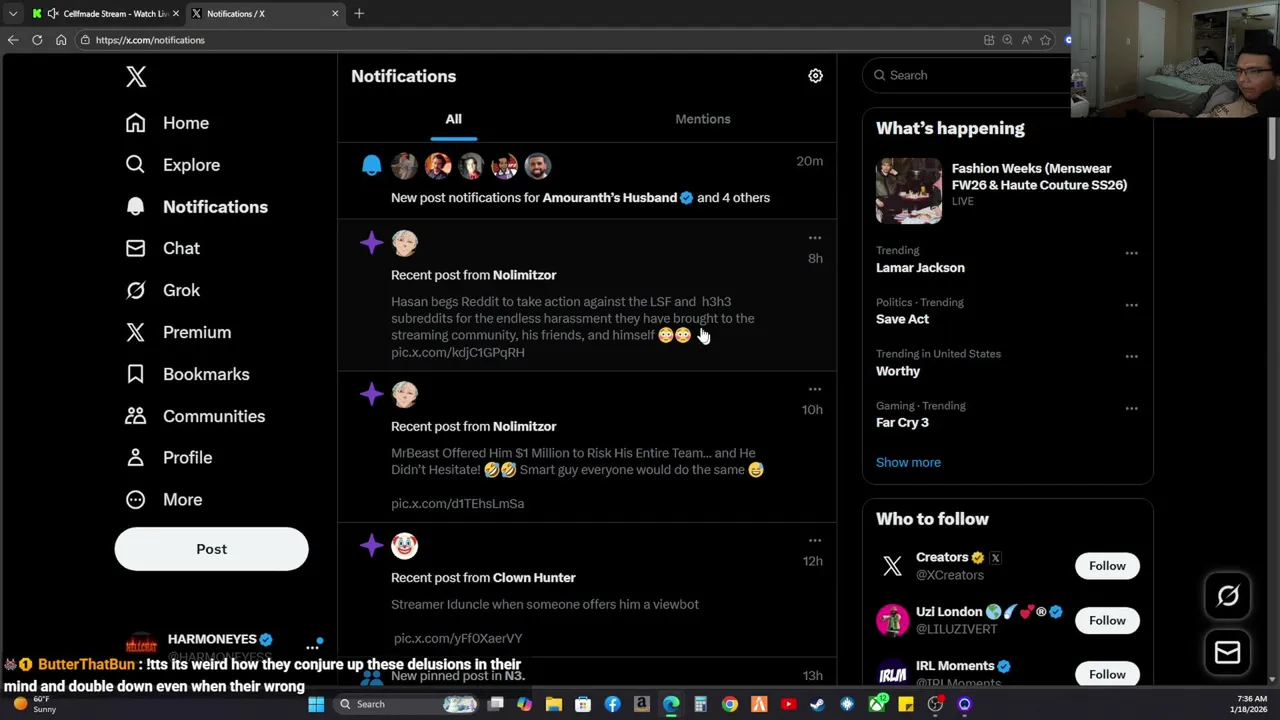
Task: Open options for Clown Hunter notification
Action: [x=814, y=540]
